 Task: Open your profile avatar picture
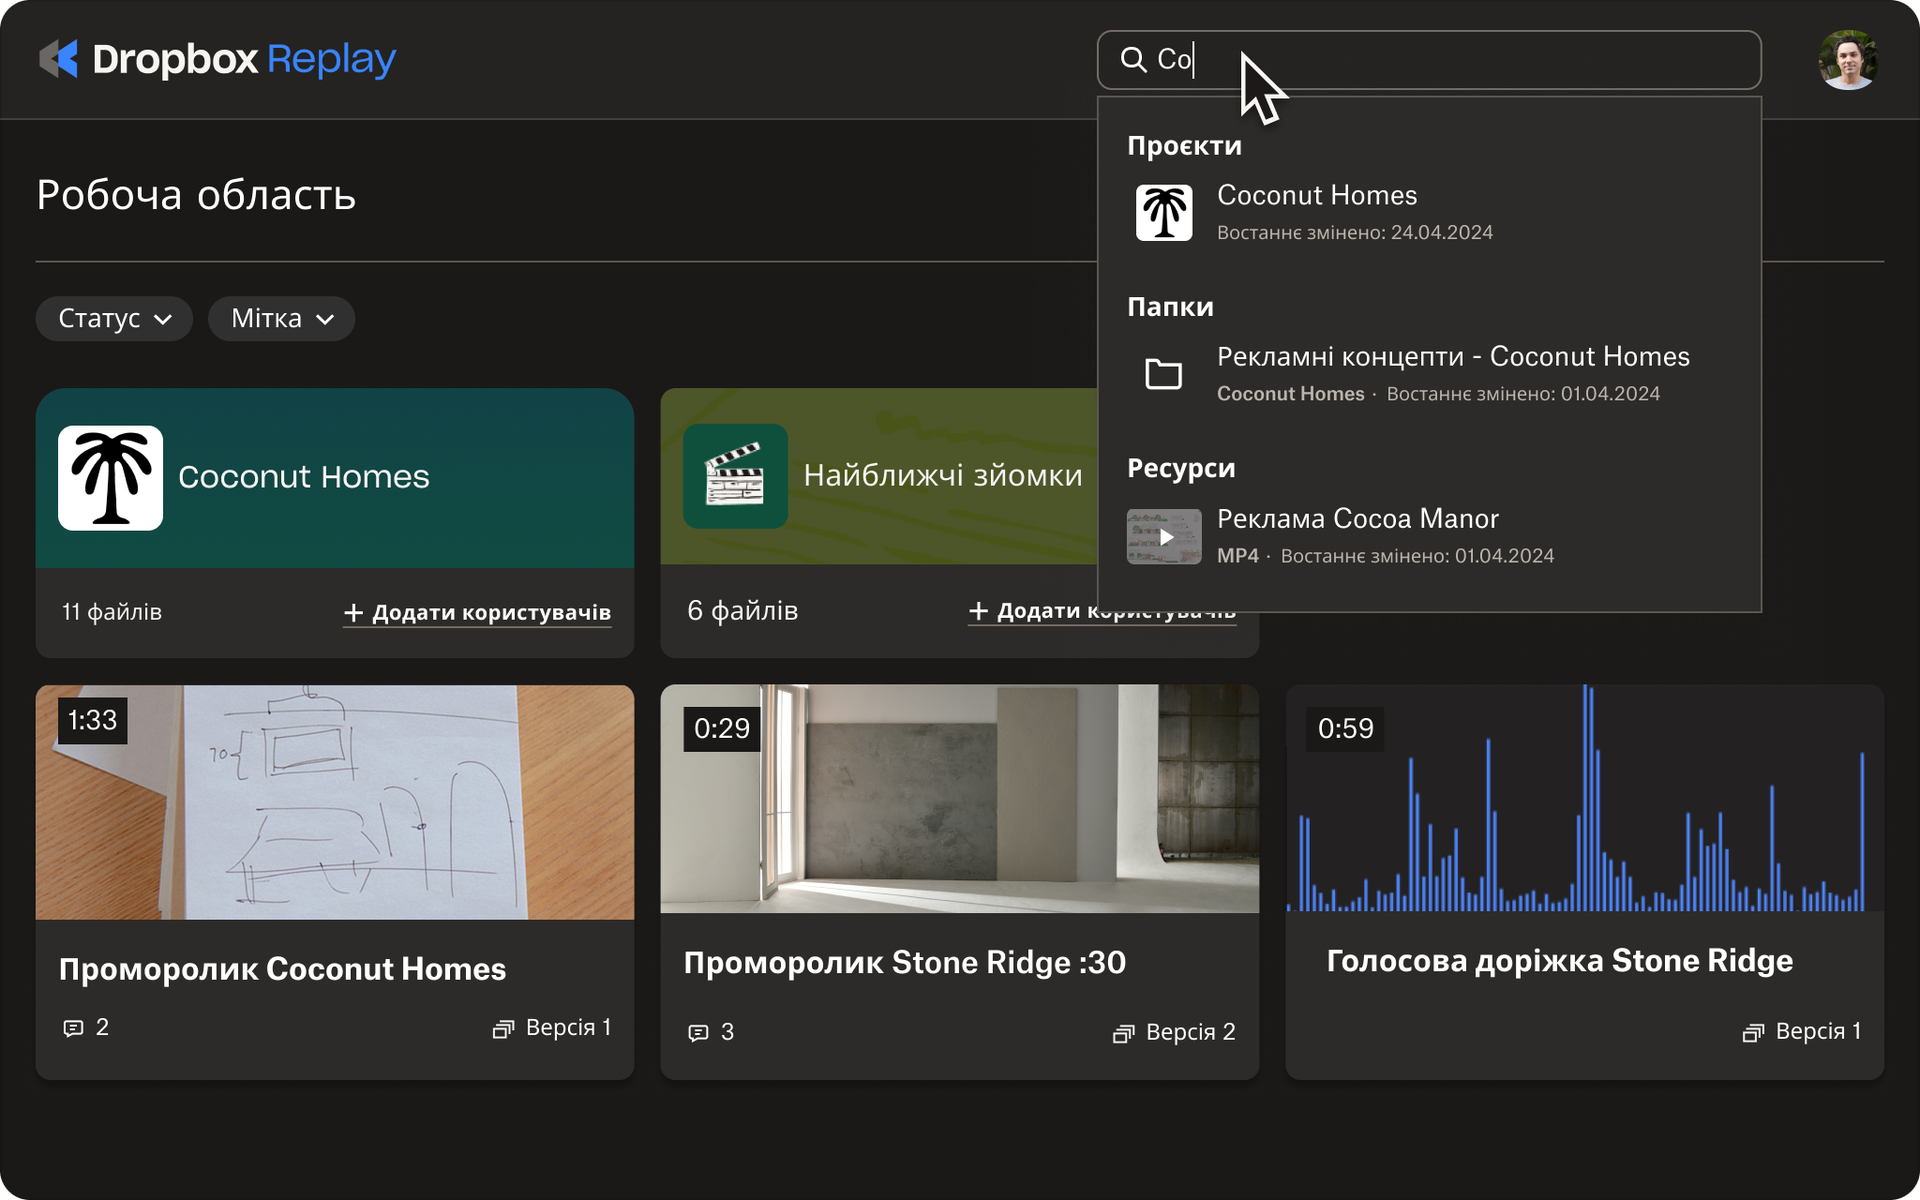coord(1848,60)
